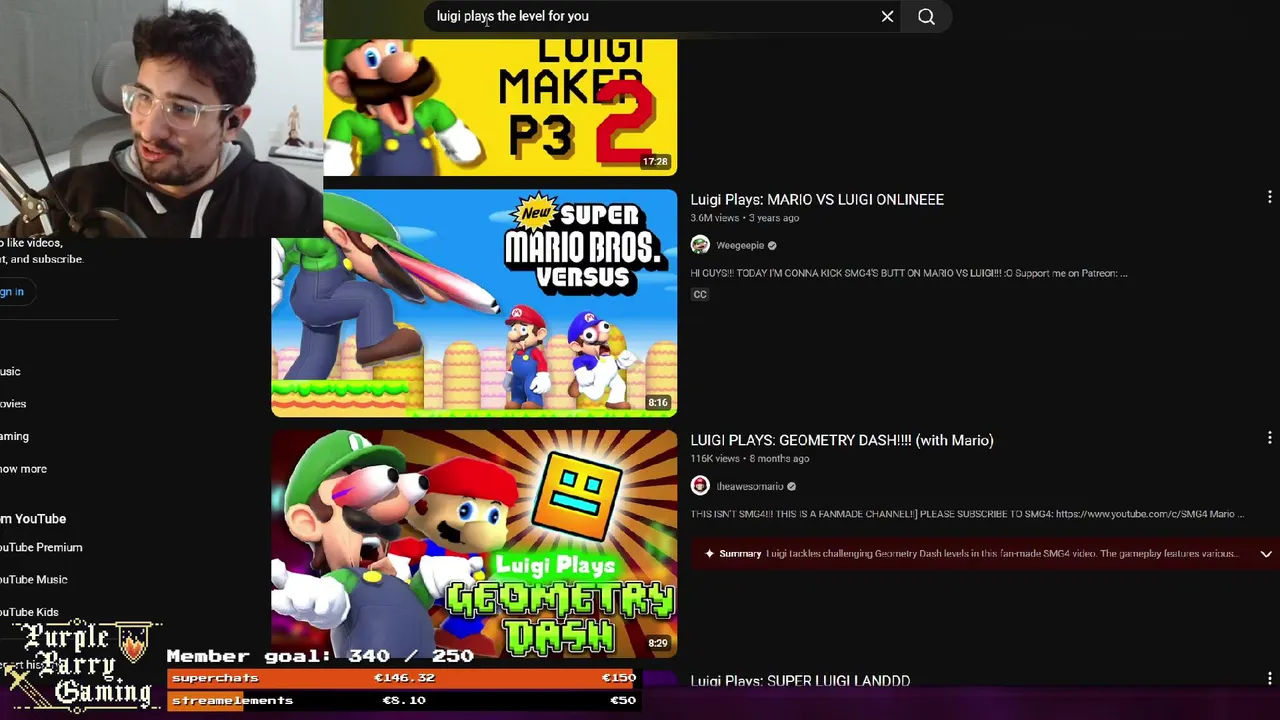
Task: Open 'Luigi Plays: SUPER LUIGI LANDDD' title
Action: coord(800,680)
